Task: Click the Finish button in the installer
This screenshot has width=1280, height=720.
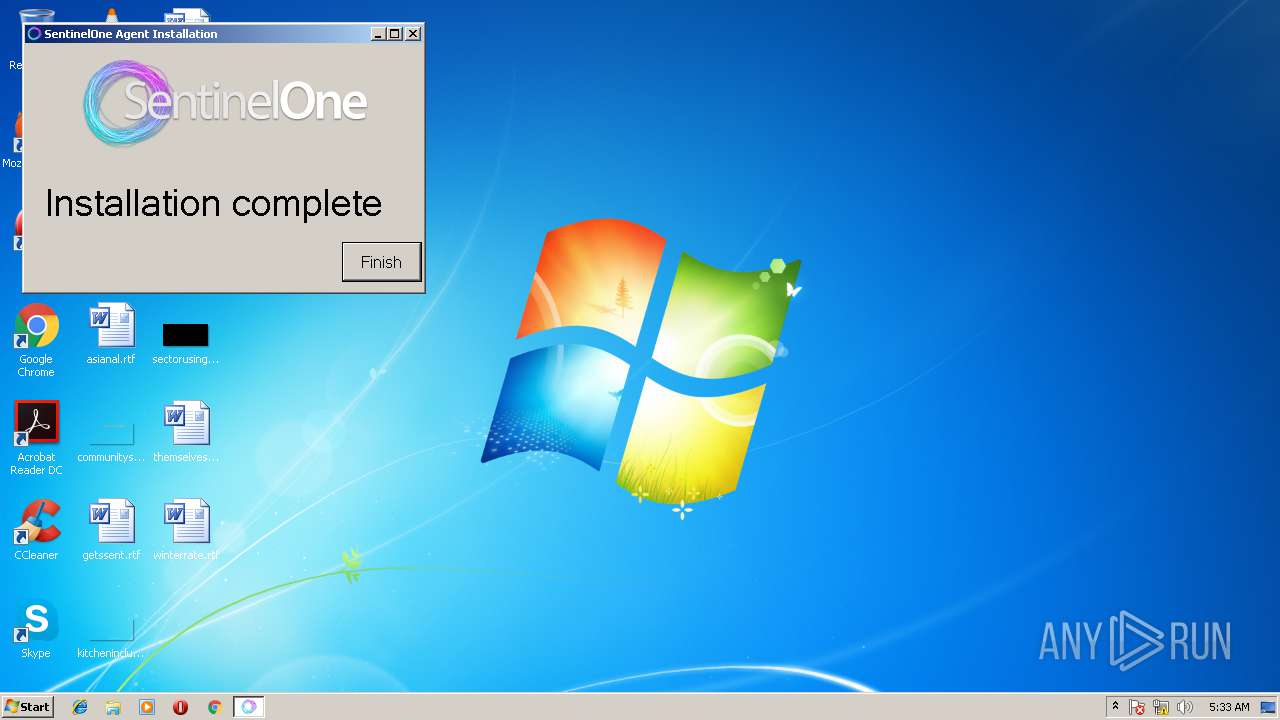Action: point(381,262)
